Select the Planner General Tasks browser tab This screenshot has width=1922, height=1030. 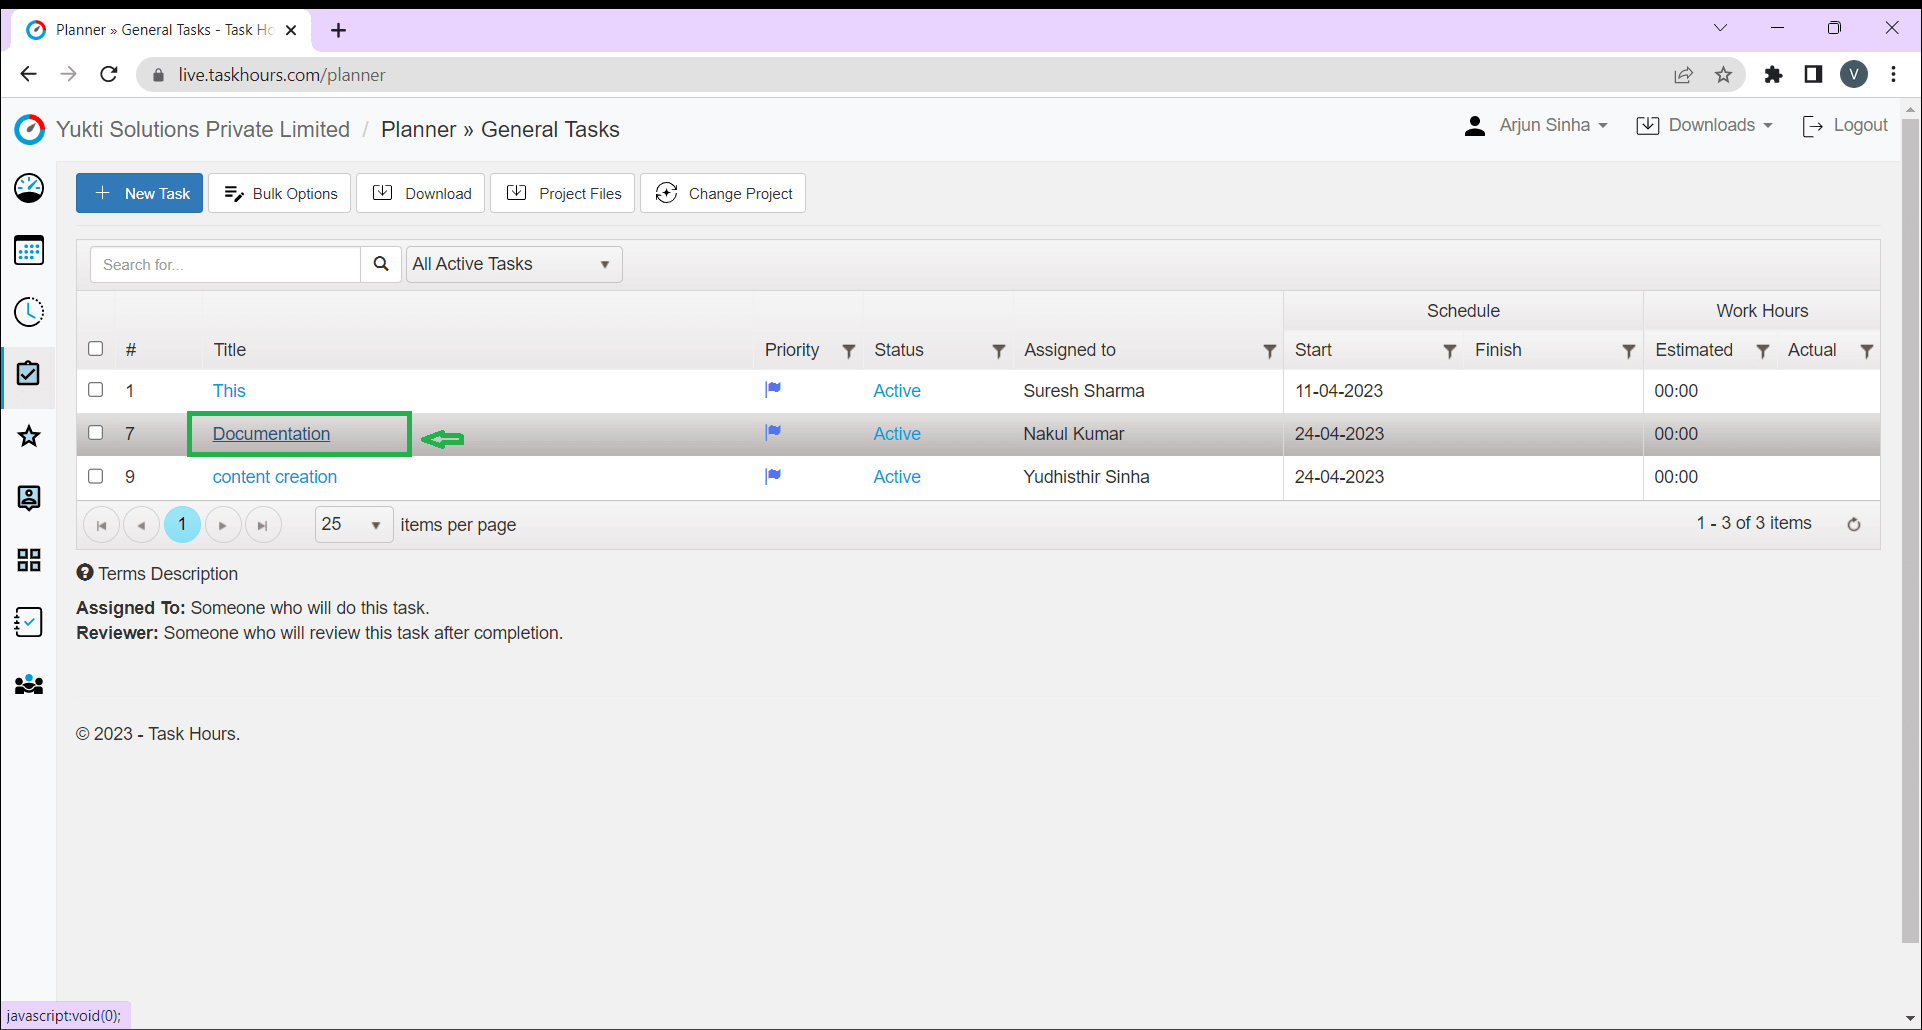pyautogui.click(x=162, y=30)
